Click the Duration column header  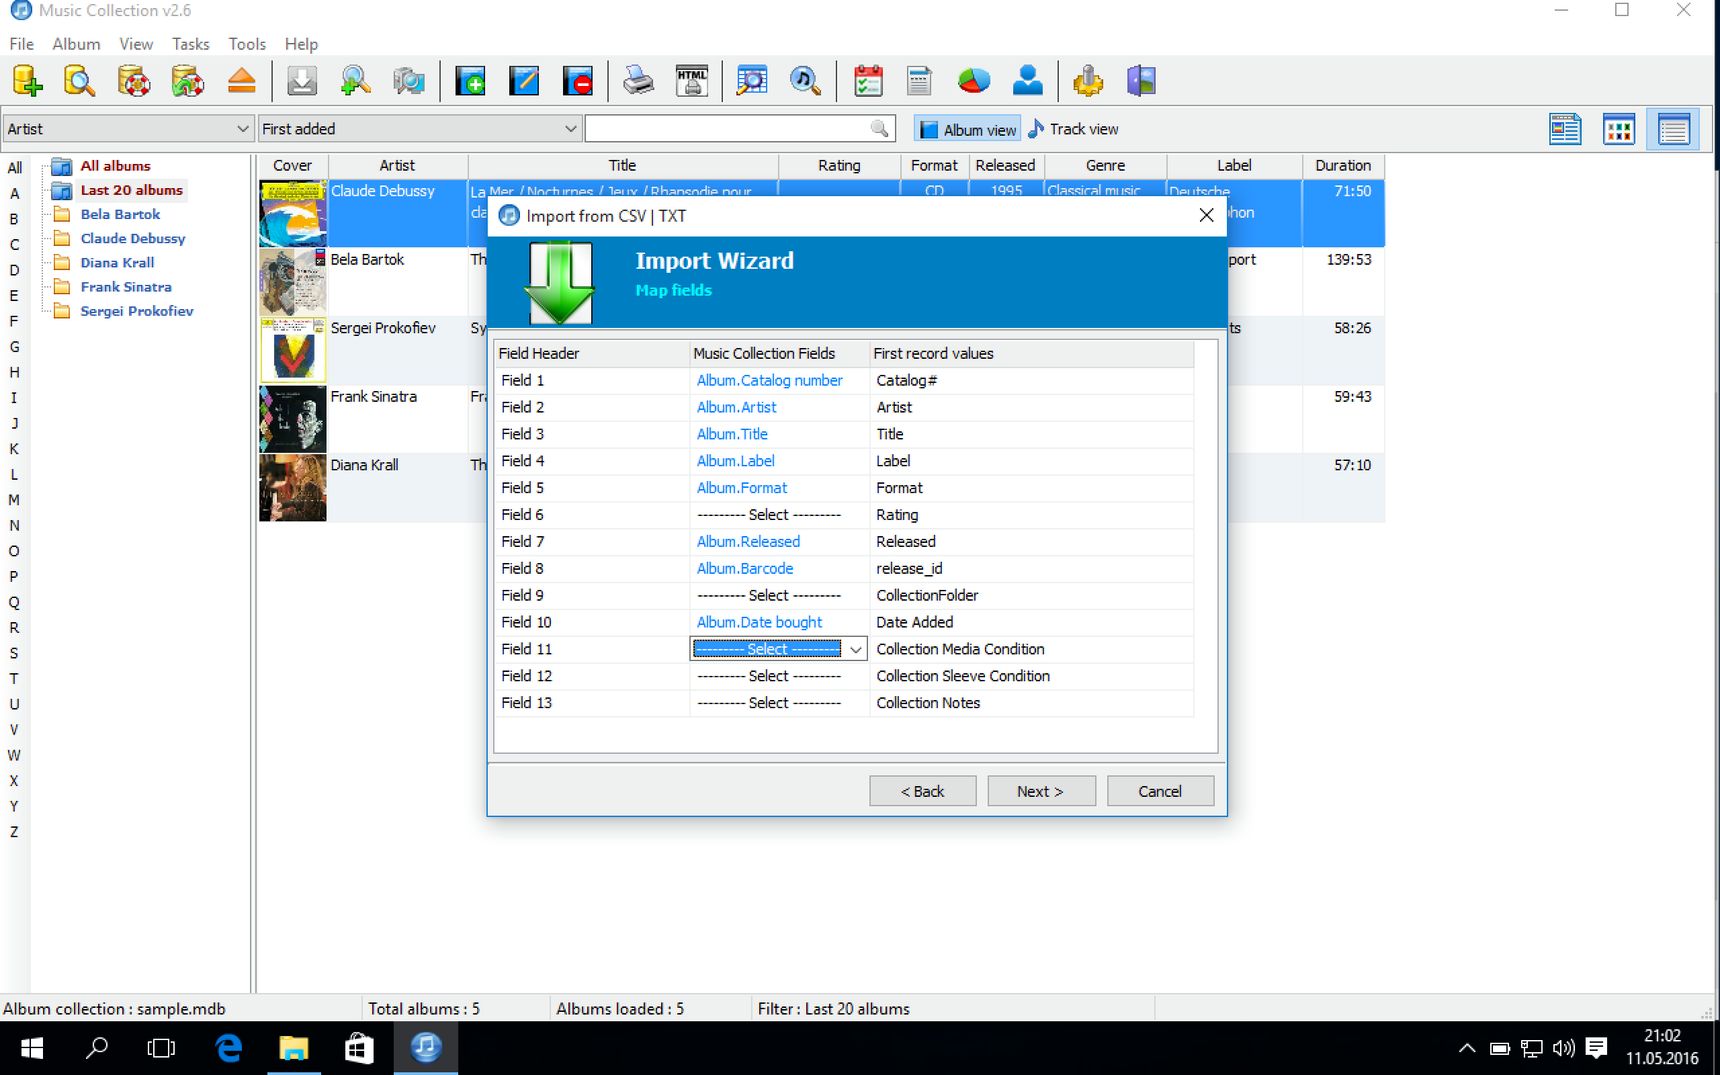click(1343, 166)
